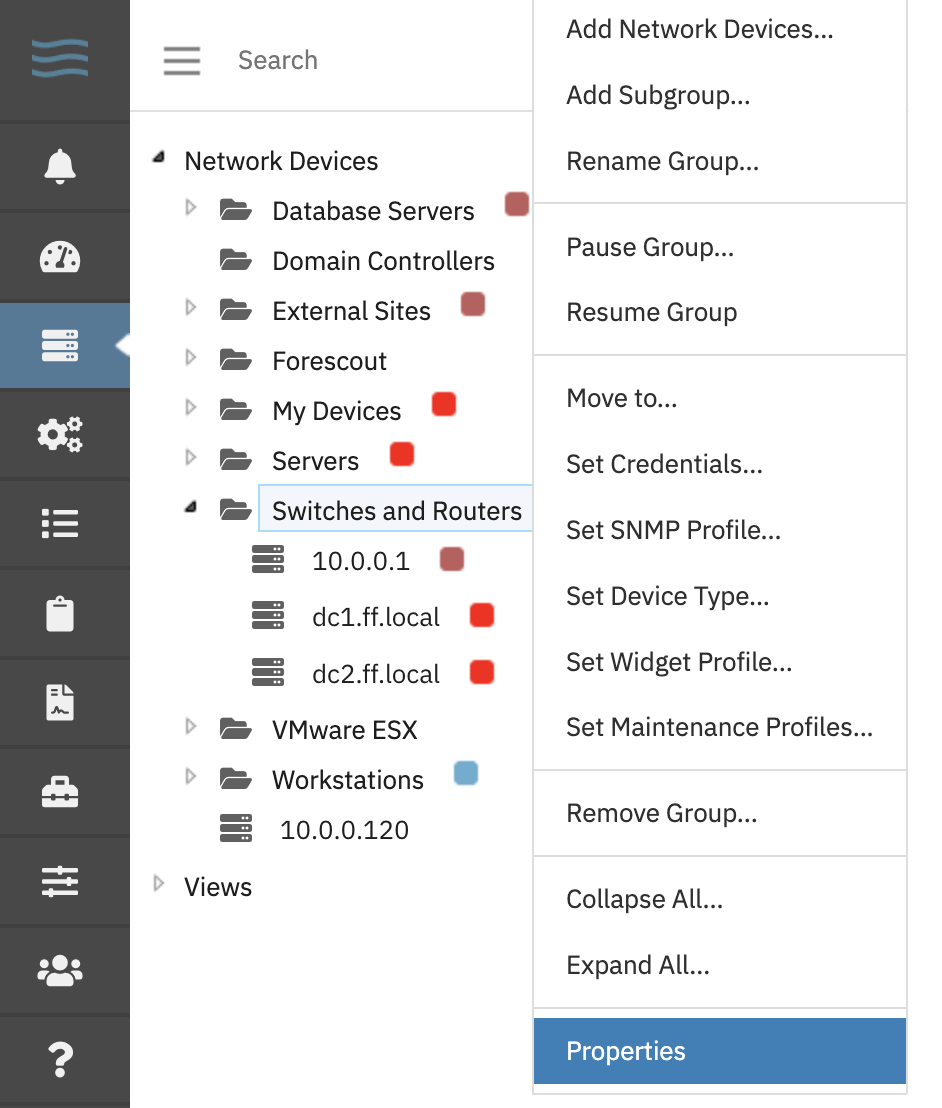Choose Properties from the context menu

[x=719, y=1051]
